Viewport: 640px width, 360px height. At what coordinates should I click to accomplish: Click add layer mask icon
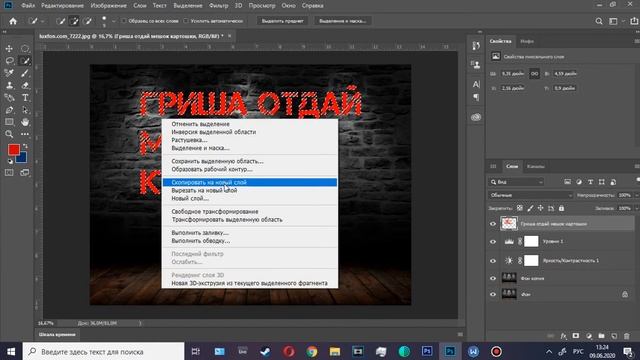[x=576, y=336]
